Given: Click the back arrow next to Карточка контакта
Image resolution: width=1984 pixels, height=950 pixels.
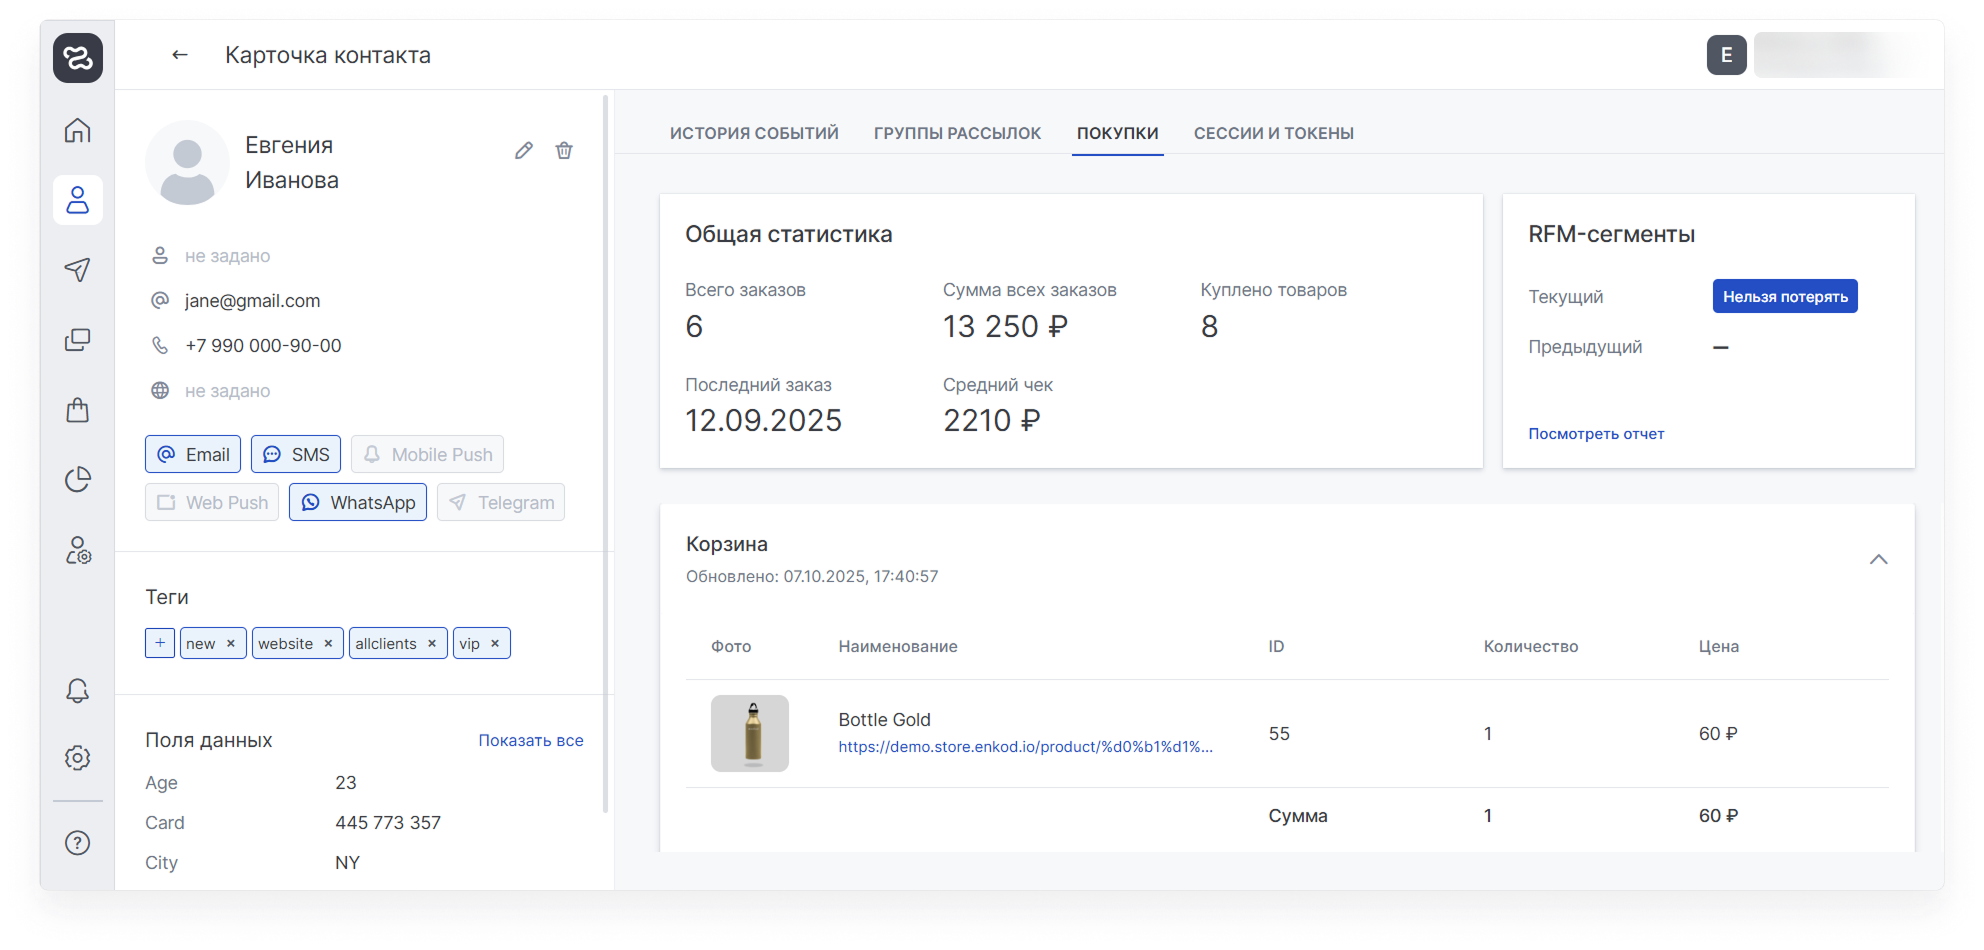Looking at the screenshot, I should 180,55.
